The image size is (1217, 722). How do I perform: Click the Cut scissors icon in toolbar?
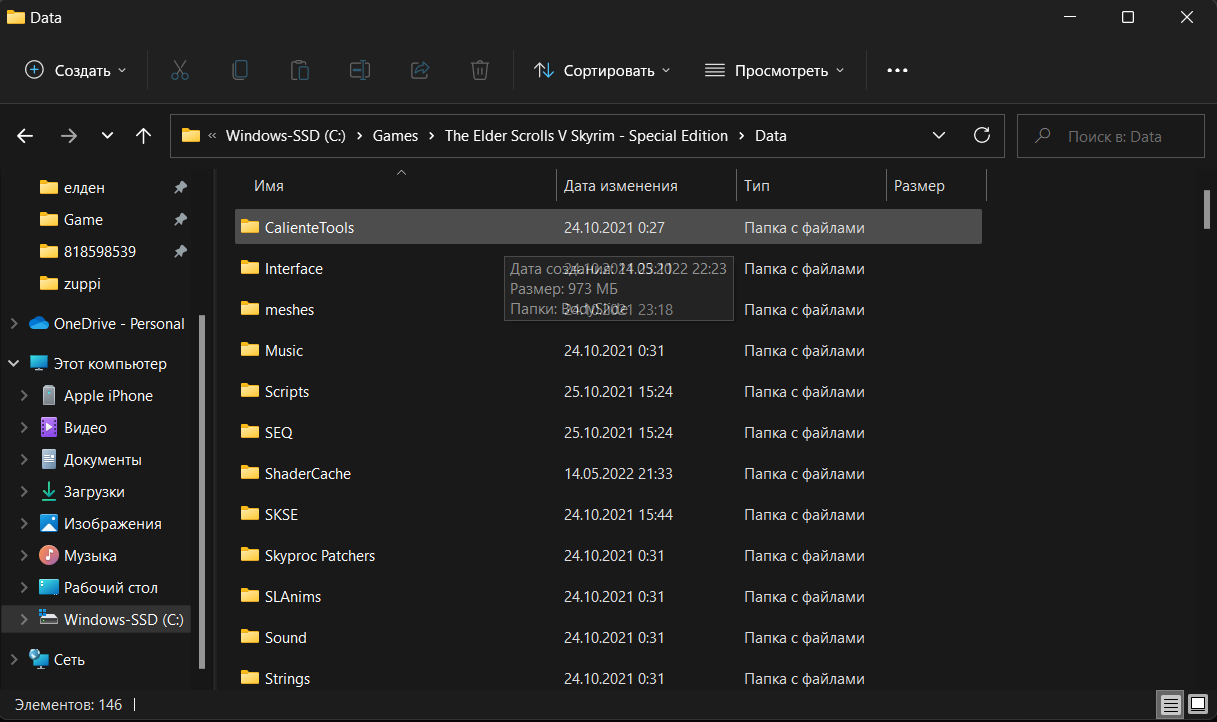[x=180, y=70]
